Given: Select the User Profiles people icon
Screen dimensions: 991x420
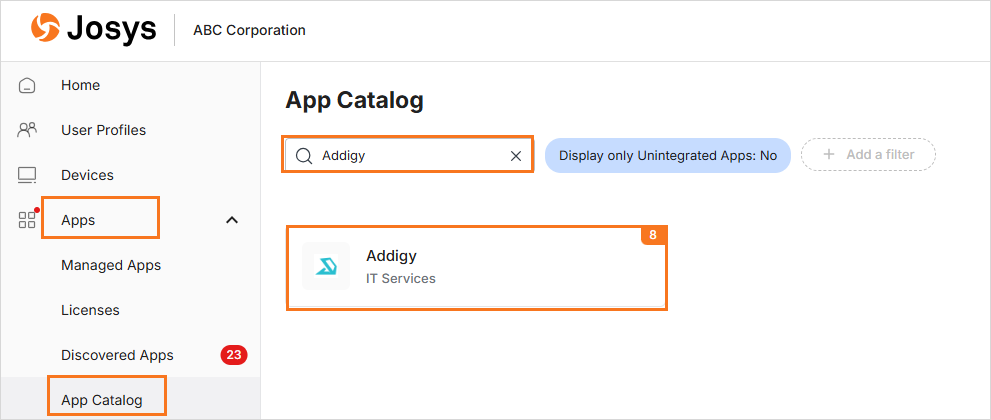Looking at the screenshot, I should pyautogui.click(x=27, y=130).
